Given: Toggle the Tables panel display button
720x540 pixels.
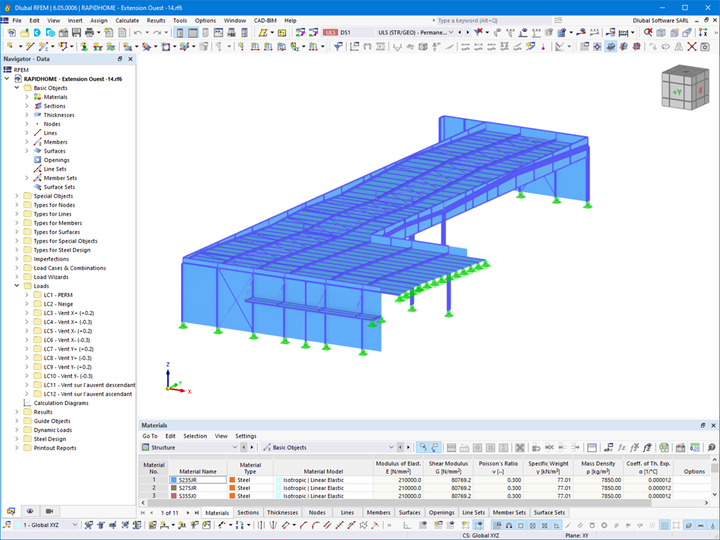Looking at the screenshot, I should pyautogui.click(x=193, y=33).
